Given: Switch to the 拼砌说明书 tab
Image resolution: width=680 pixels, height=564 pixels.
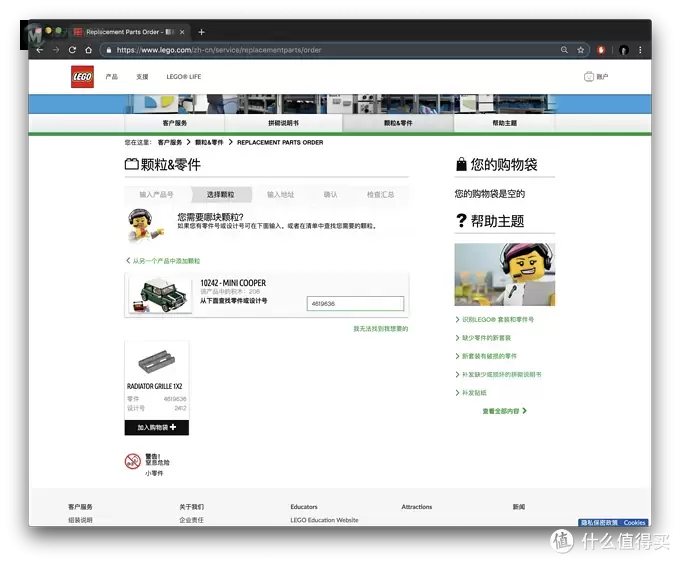Looking at the screenshot, I should coord(284,123).
